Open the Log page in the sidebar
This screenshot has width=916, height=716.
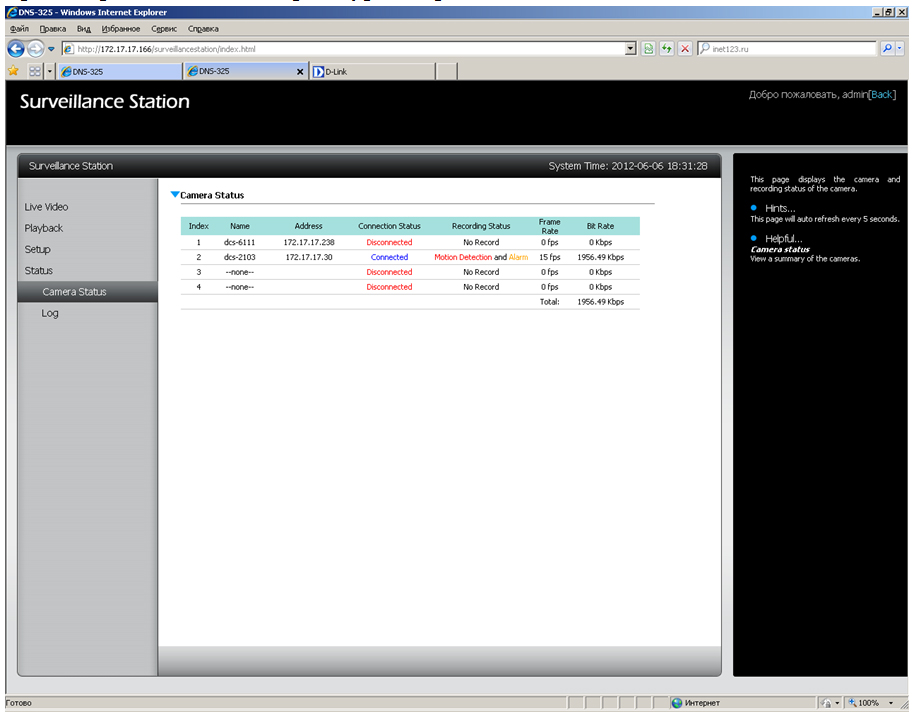coord(50,313)
